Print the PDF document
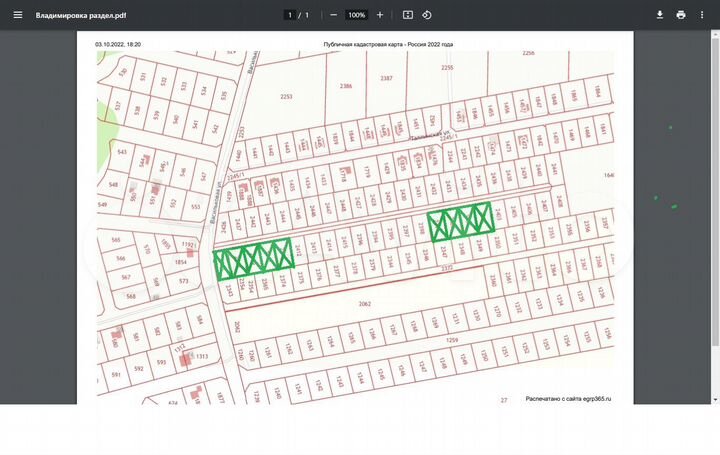This screenshot has width=720, height=455. [681, 15]
